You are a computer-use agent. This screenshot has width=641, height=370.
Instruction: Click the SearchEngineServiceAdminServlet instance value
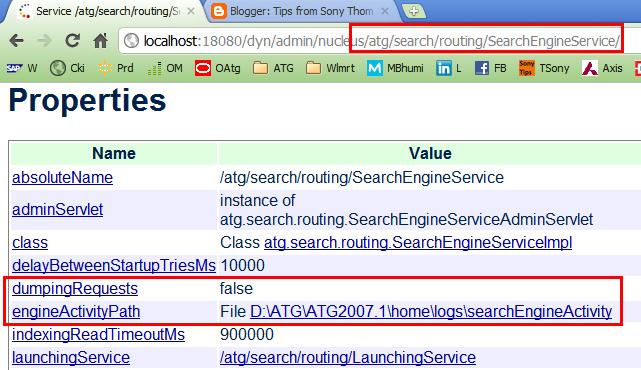pyautogui.click(x=406, y=210)
